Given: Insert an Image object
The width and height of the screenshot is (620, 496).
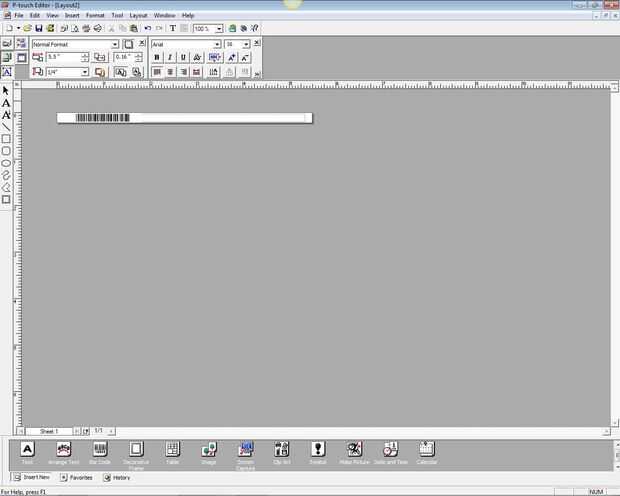Looking at the screenshot, I should point(209,453).
